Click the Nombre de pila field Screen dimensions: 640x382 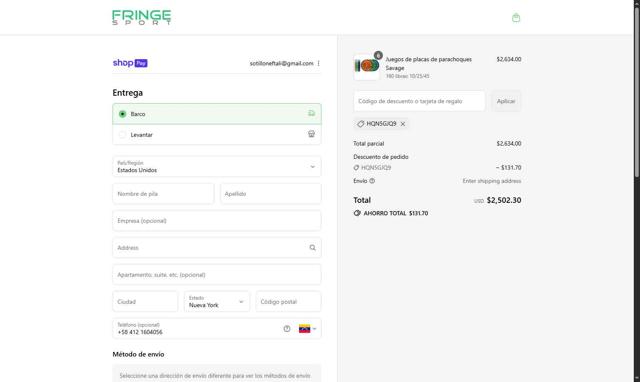point(163,193)
